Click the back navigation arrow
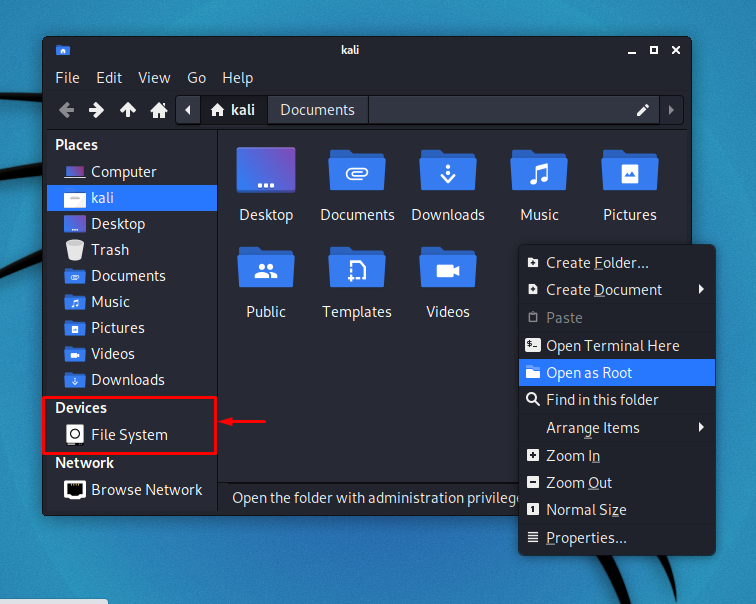The width and height of the screenshot is (756, 604). (x=66, y=110)
